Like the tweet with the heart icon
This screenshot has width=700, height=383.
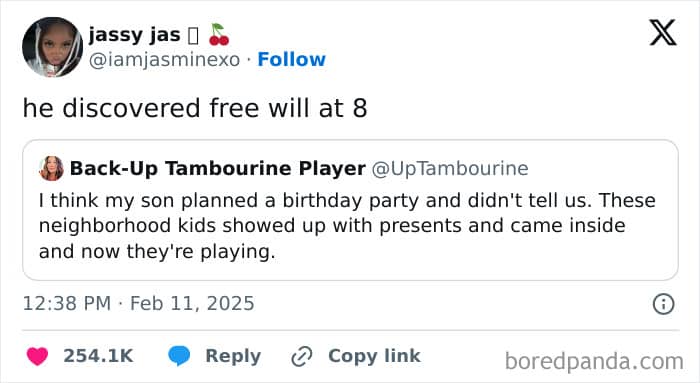click(38, 356)
